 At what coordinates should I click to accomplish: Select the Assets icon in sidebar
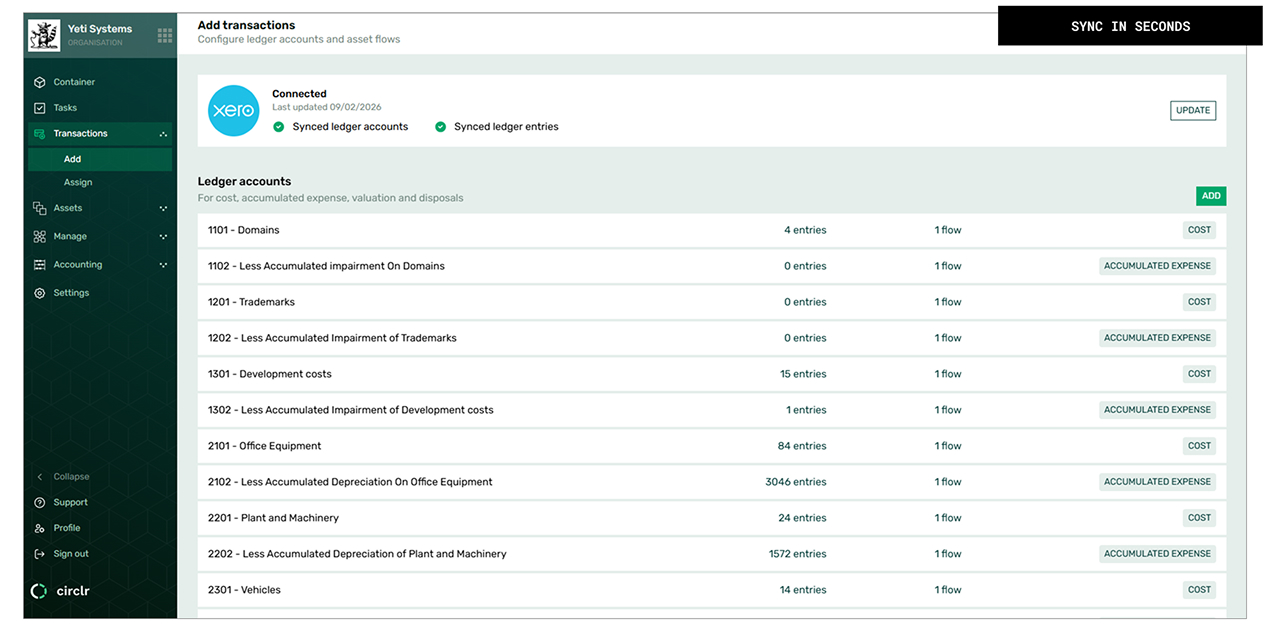tap(38, 208)
